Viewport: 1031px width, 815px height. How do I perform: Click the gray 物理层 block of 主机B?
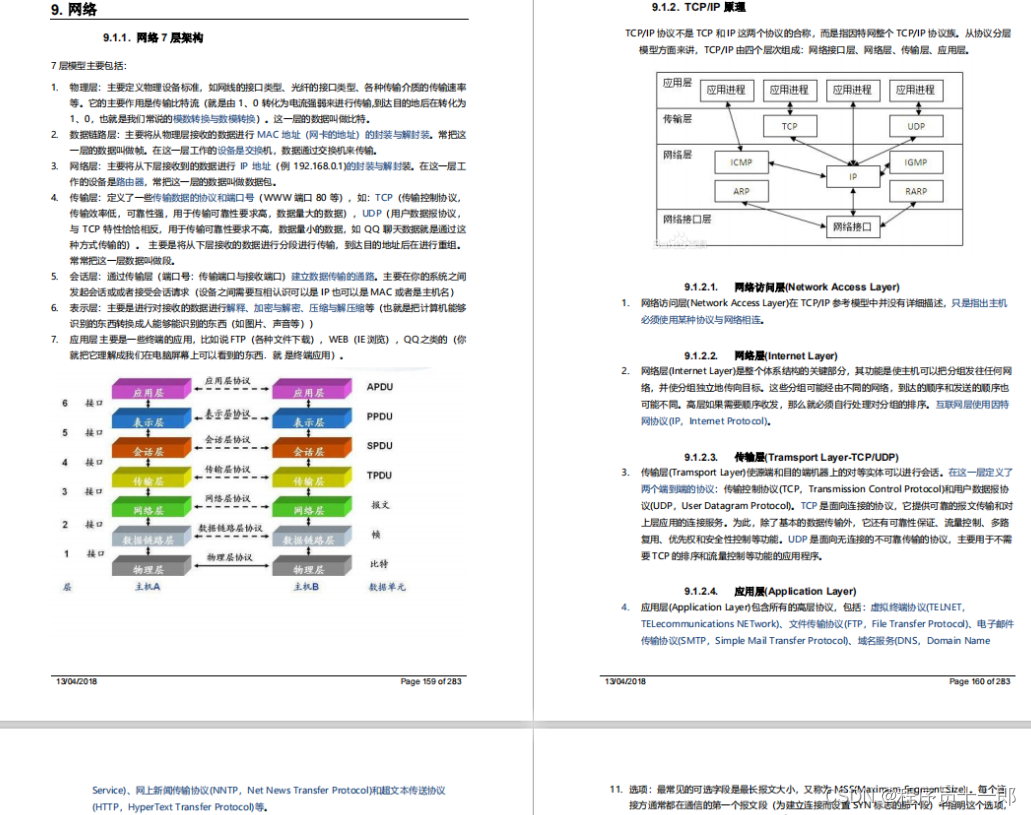312,566
